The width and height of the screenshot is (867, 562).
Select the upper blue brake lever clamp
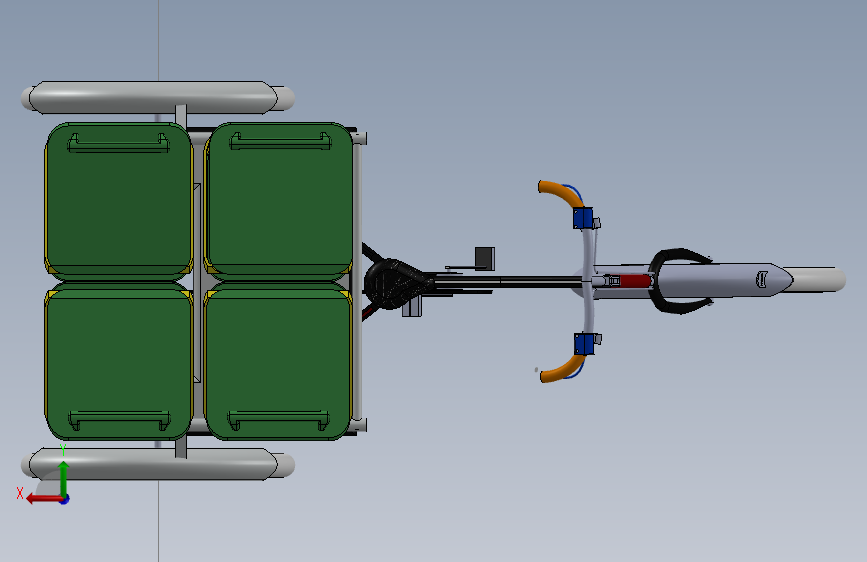point(583,218)
